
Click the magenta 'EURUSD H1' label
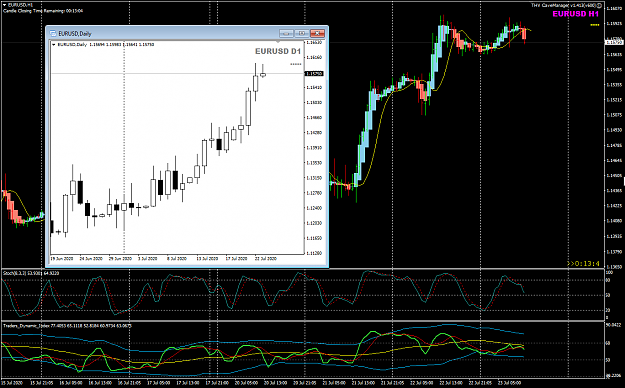[575, 14]
